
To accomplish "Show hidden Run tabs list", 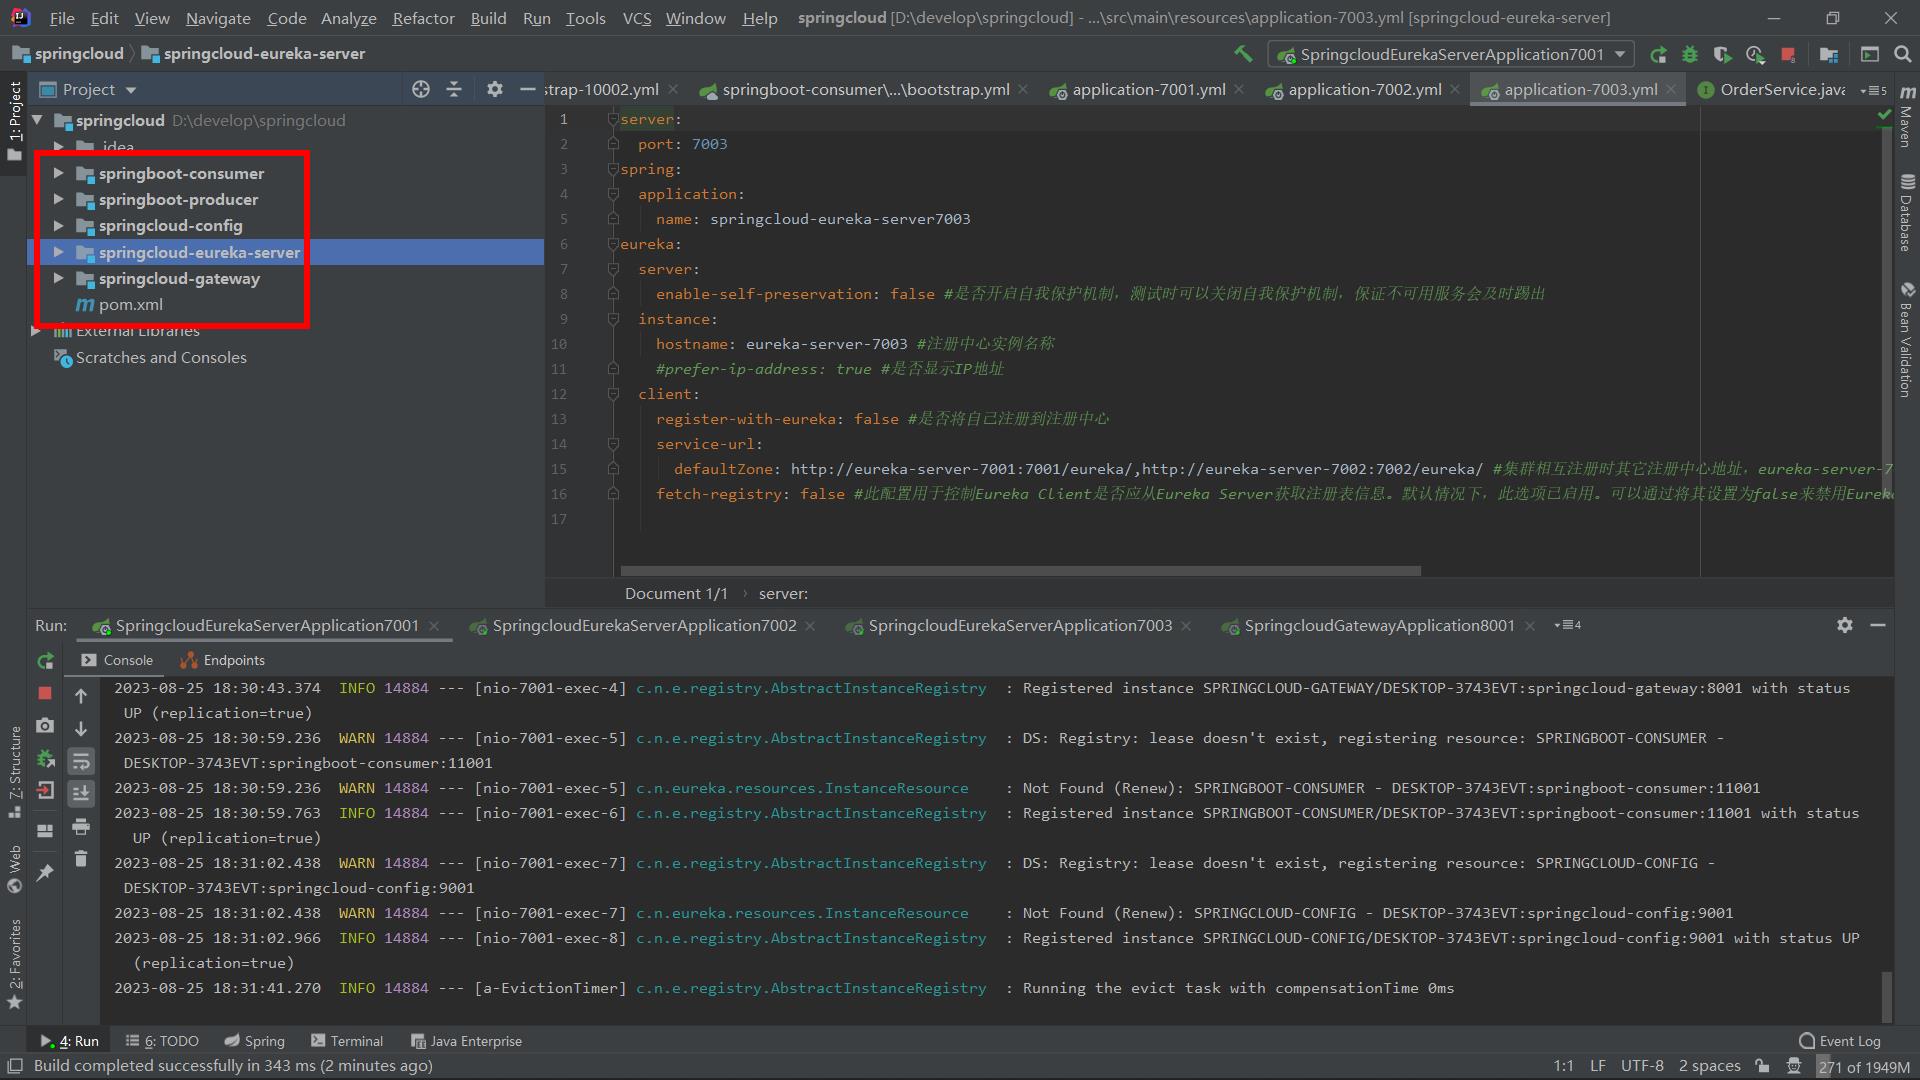I will [1568, 625].
